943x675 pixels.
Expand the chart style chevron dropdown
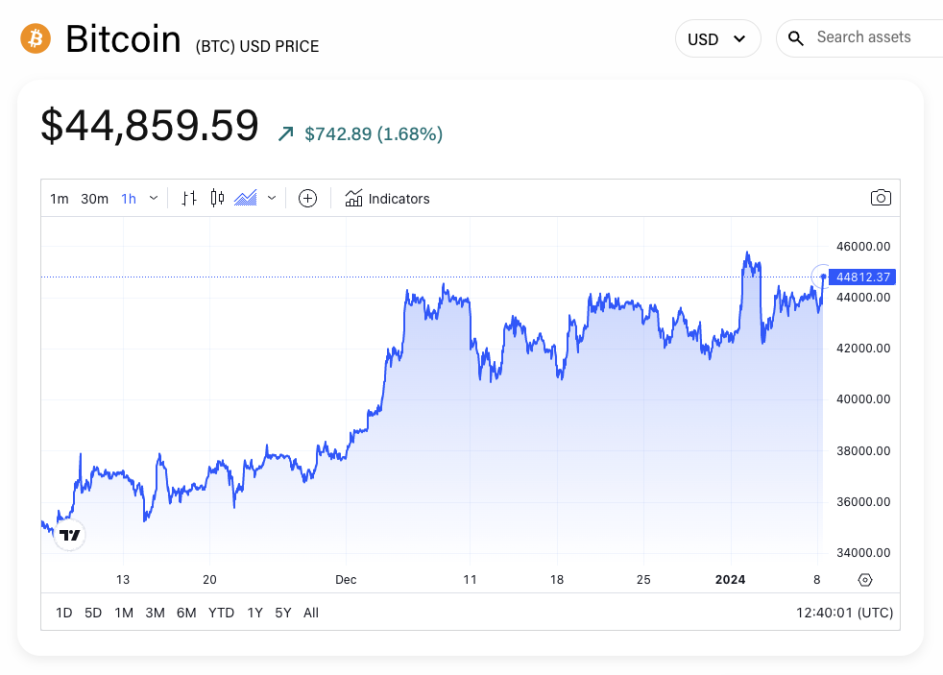click(270, 198)
